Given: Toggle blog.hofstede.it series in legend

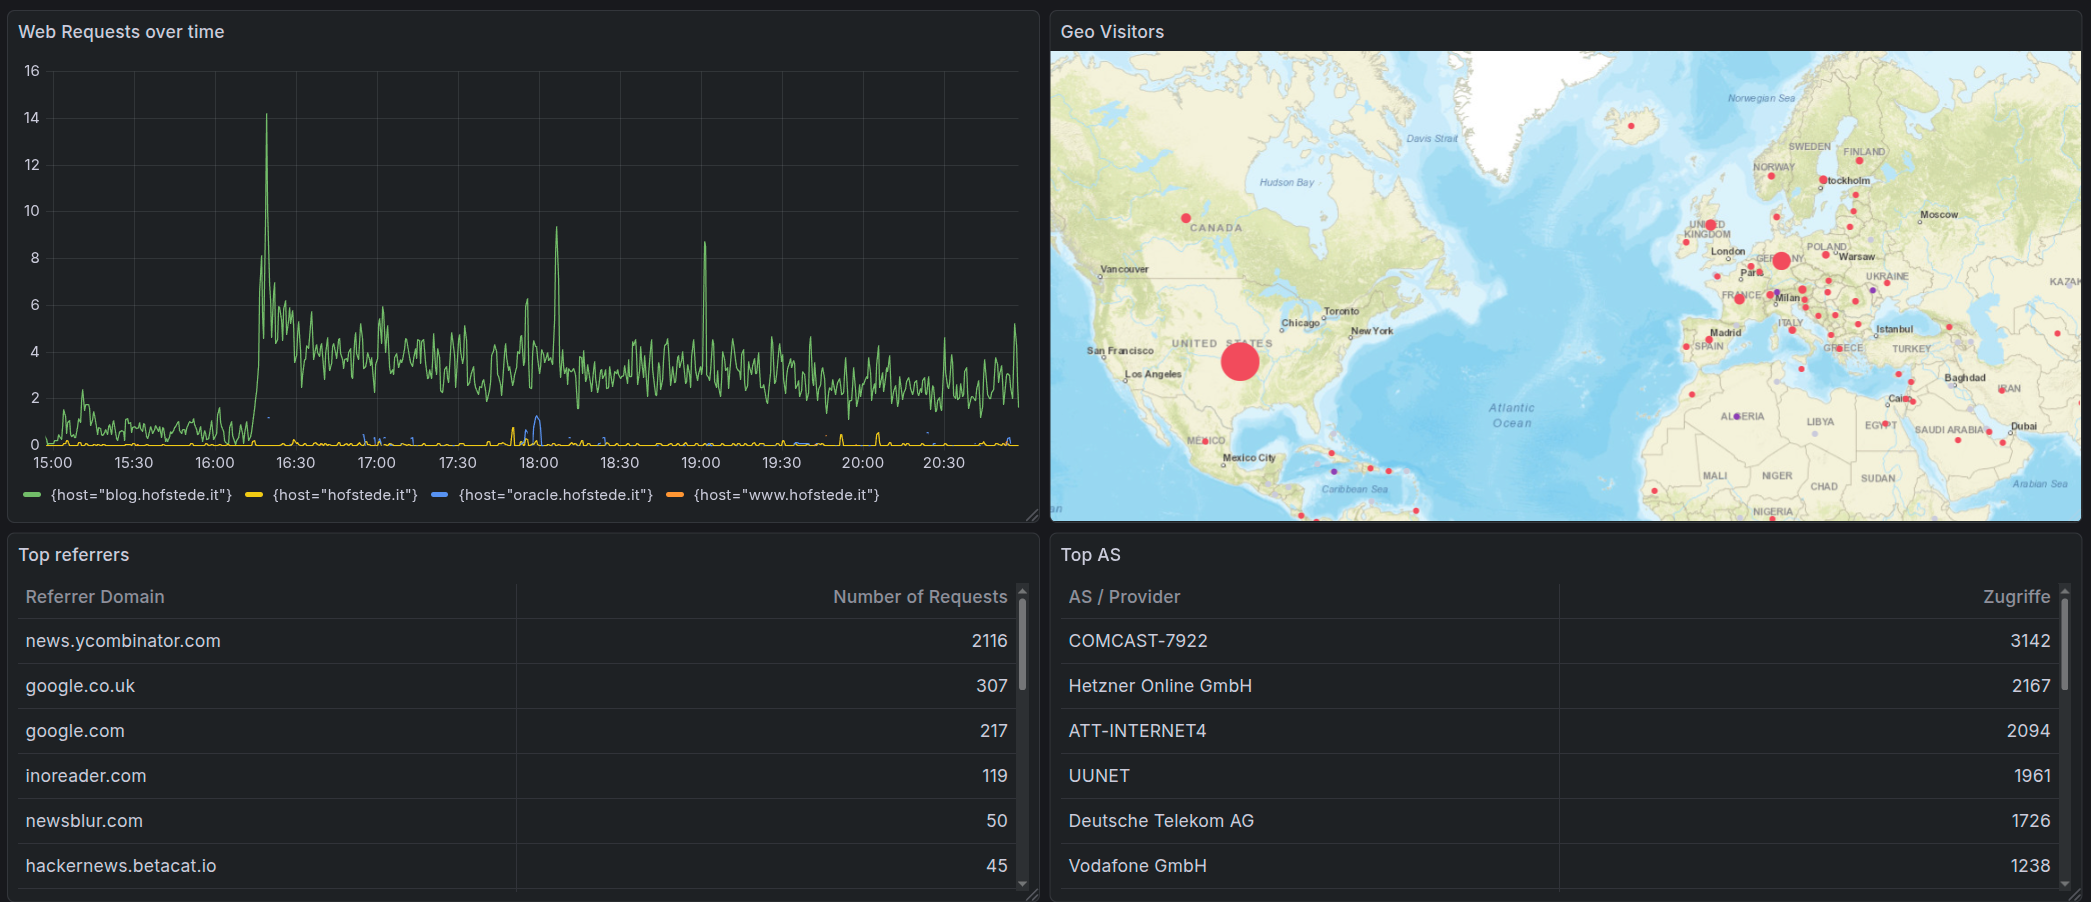Looking at the screenshot, I should [x=141, y=495].
